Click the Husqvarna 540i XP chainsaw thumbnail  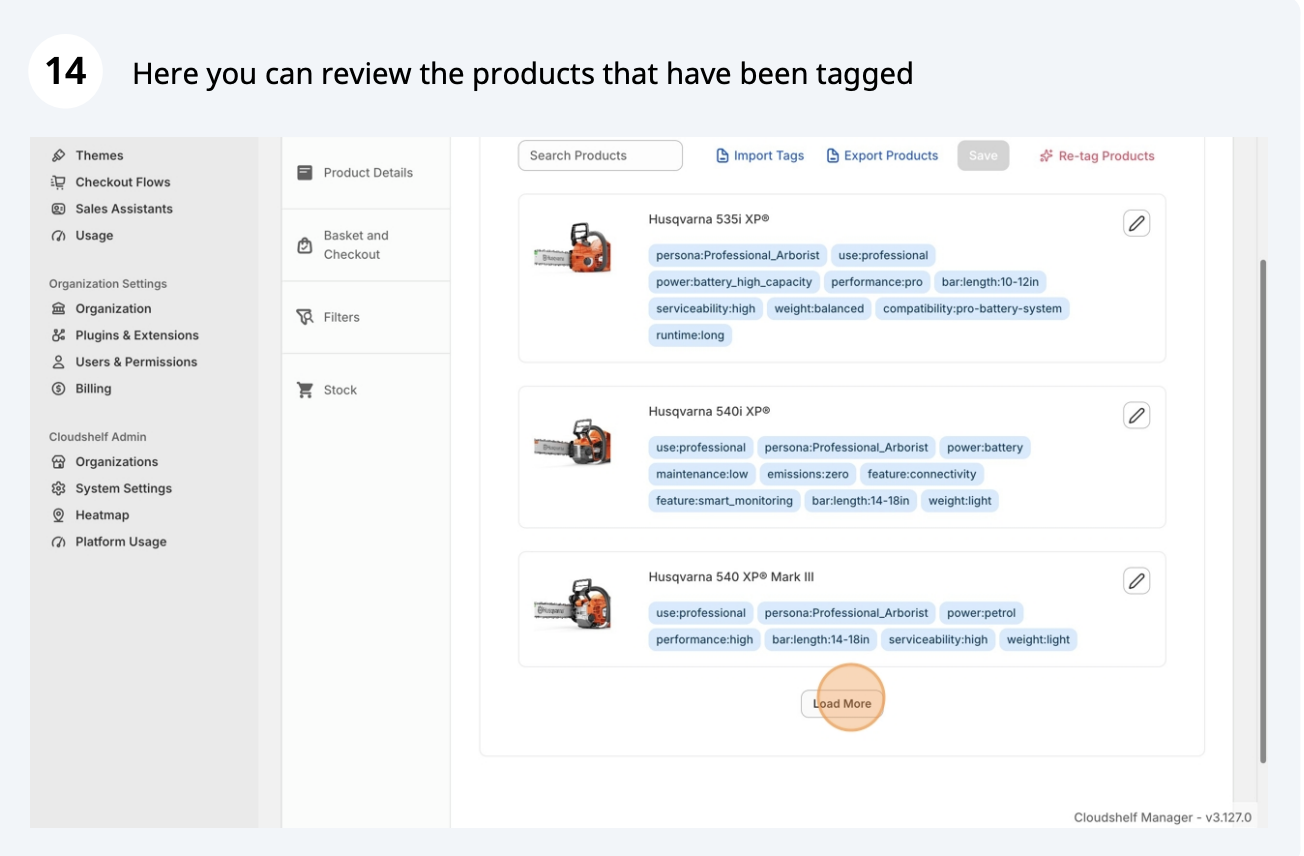point(573,441)
